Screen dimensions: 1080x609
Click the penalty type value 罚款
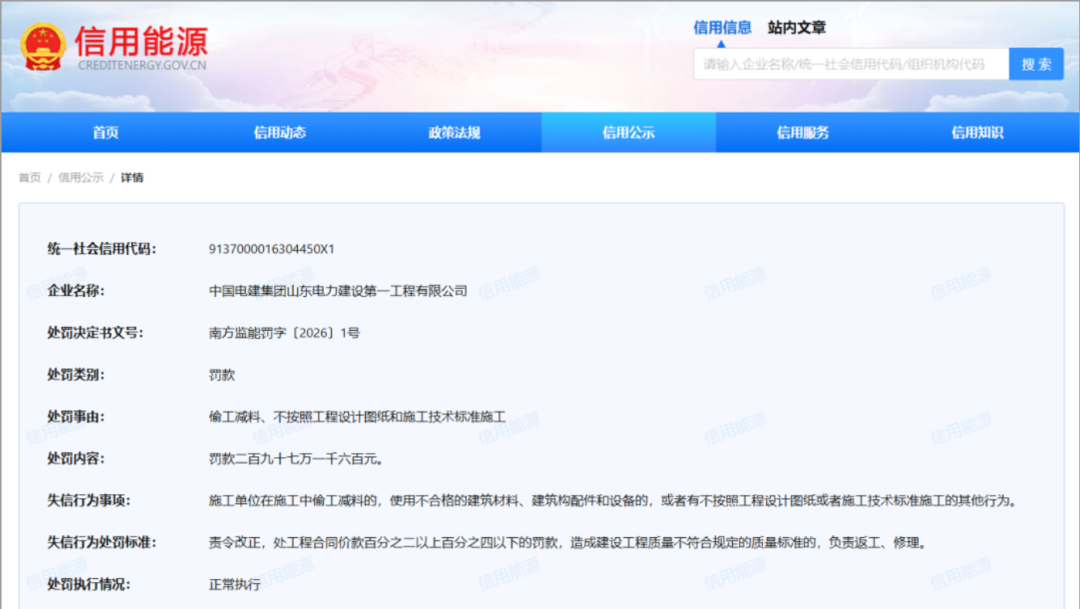point(222,375)
